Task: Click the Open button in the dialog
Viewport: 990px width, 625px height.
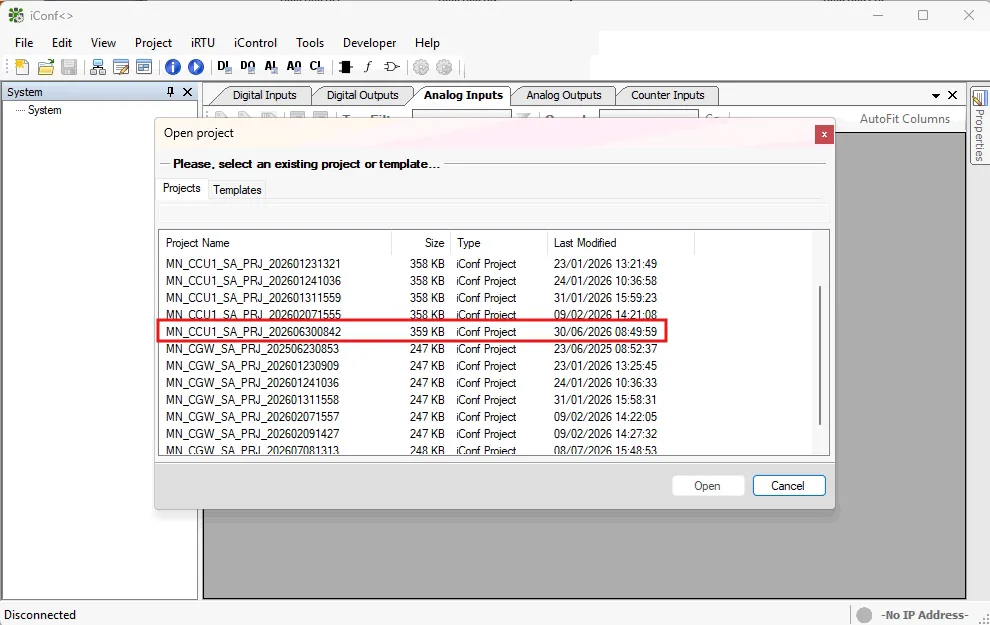Action: (x=707, y=485)
